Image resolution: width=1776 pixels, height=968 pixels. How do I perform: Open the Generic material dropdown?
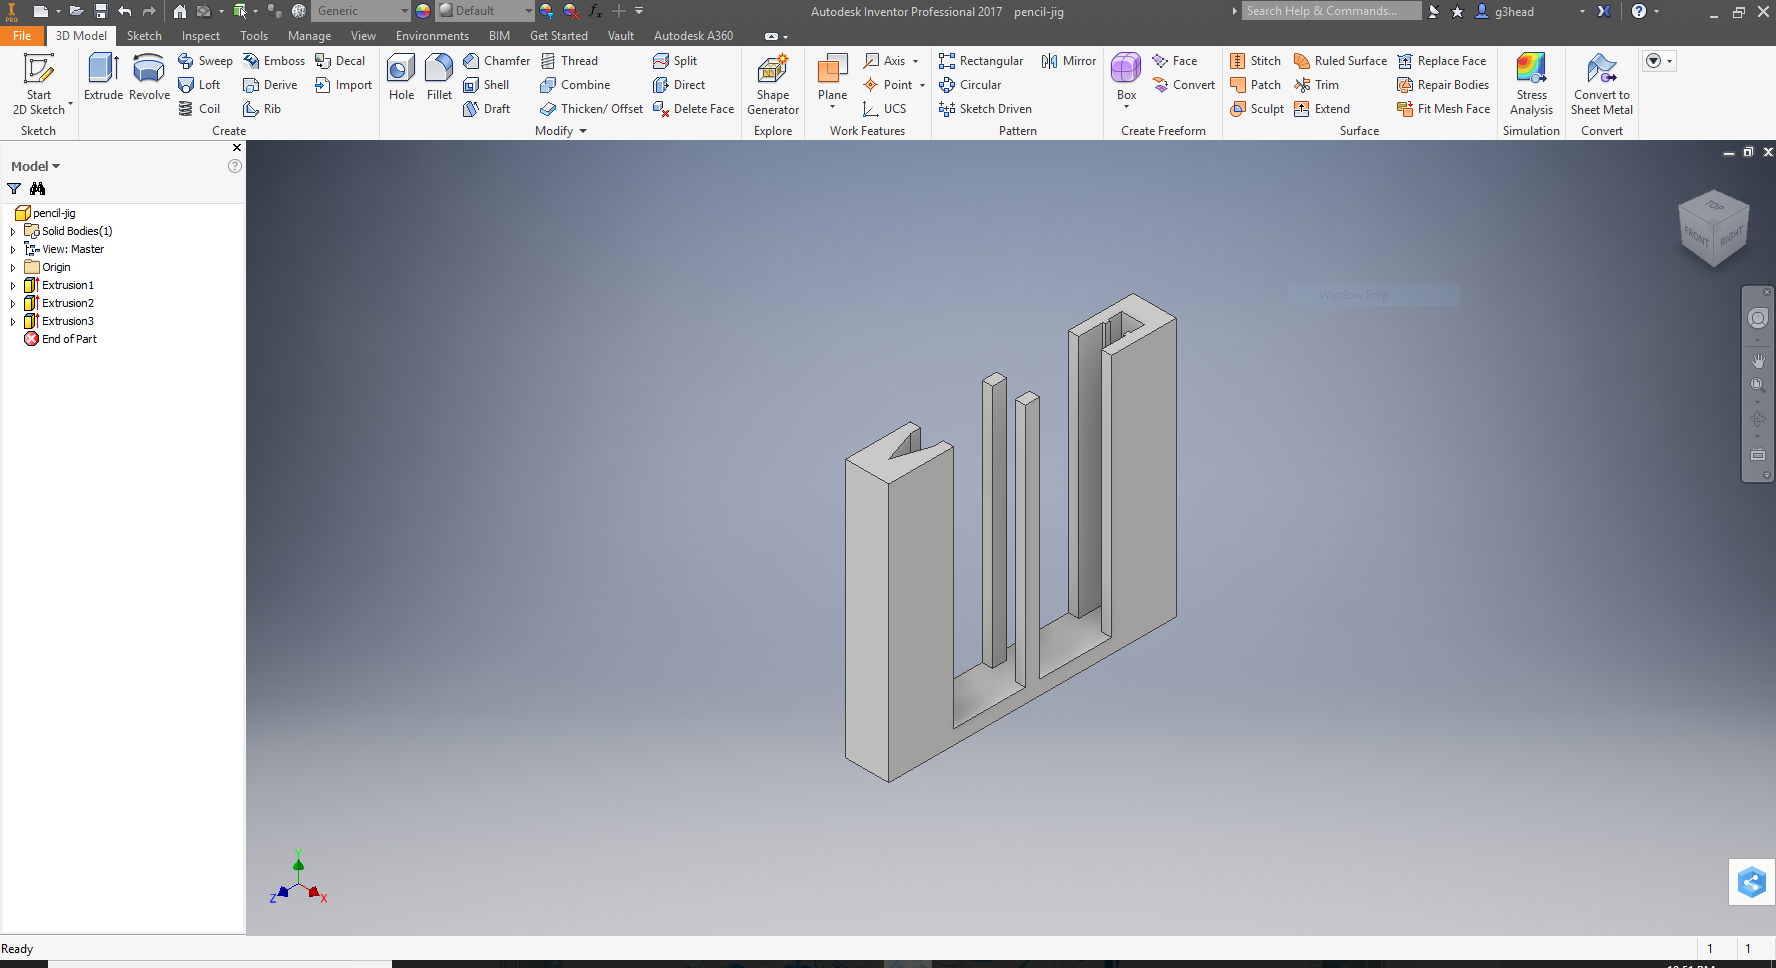[x=360, y=11]
